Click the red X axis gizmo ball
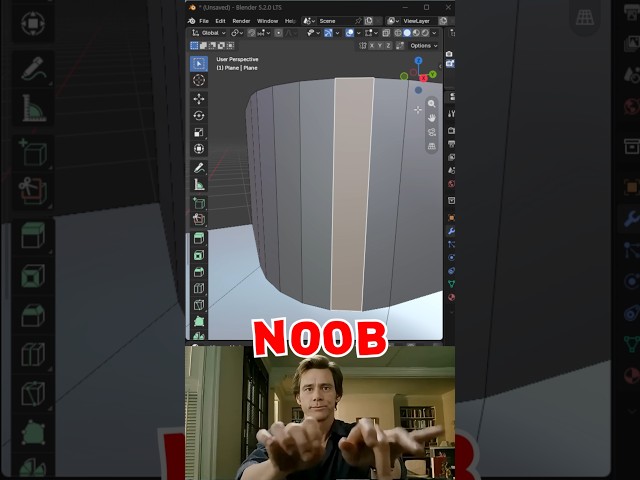This screenshot has width=640, height=480. click(423, 78)
